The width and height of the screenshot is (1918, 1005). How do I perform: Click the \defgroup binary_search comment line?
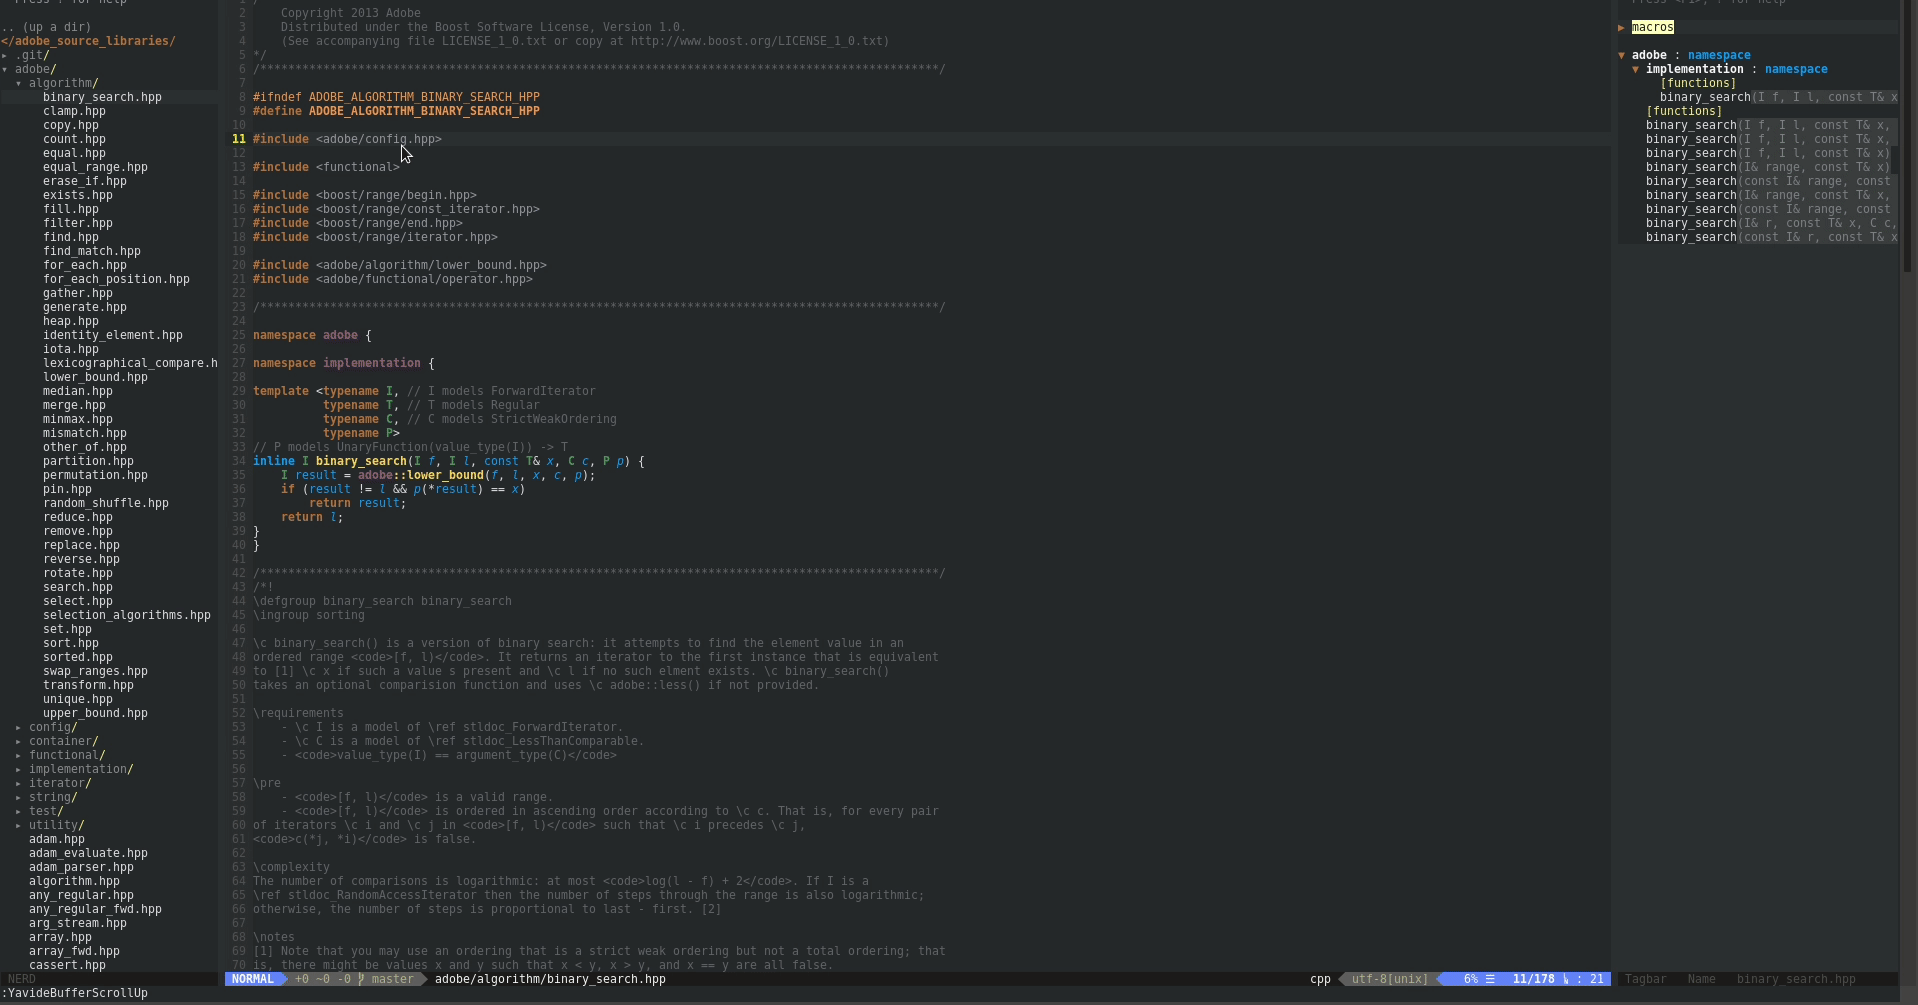(x=382, y=601)
